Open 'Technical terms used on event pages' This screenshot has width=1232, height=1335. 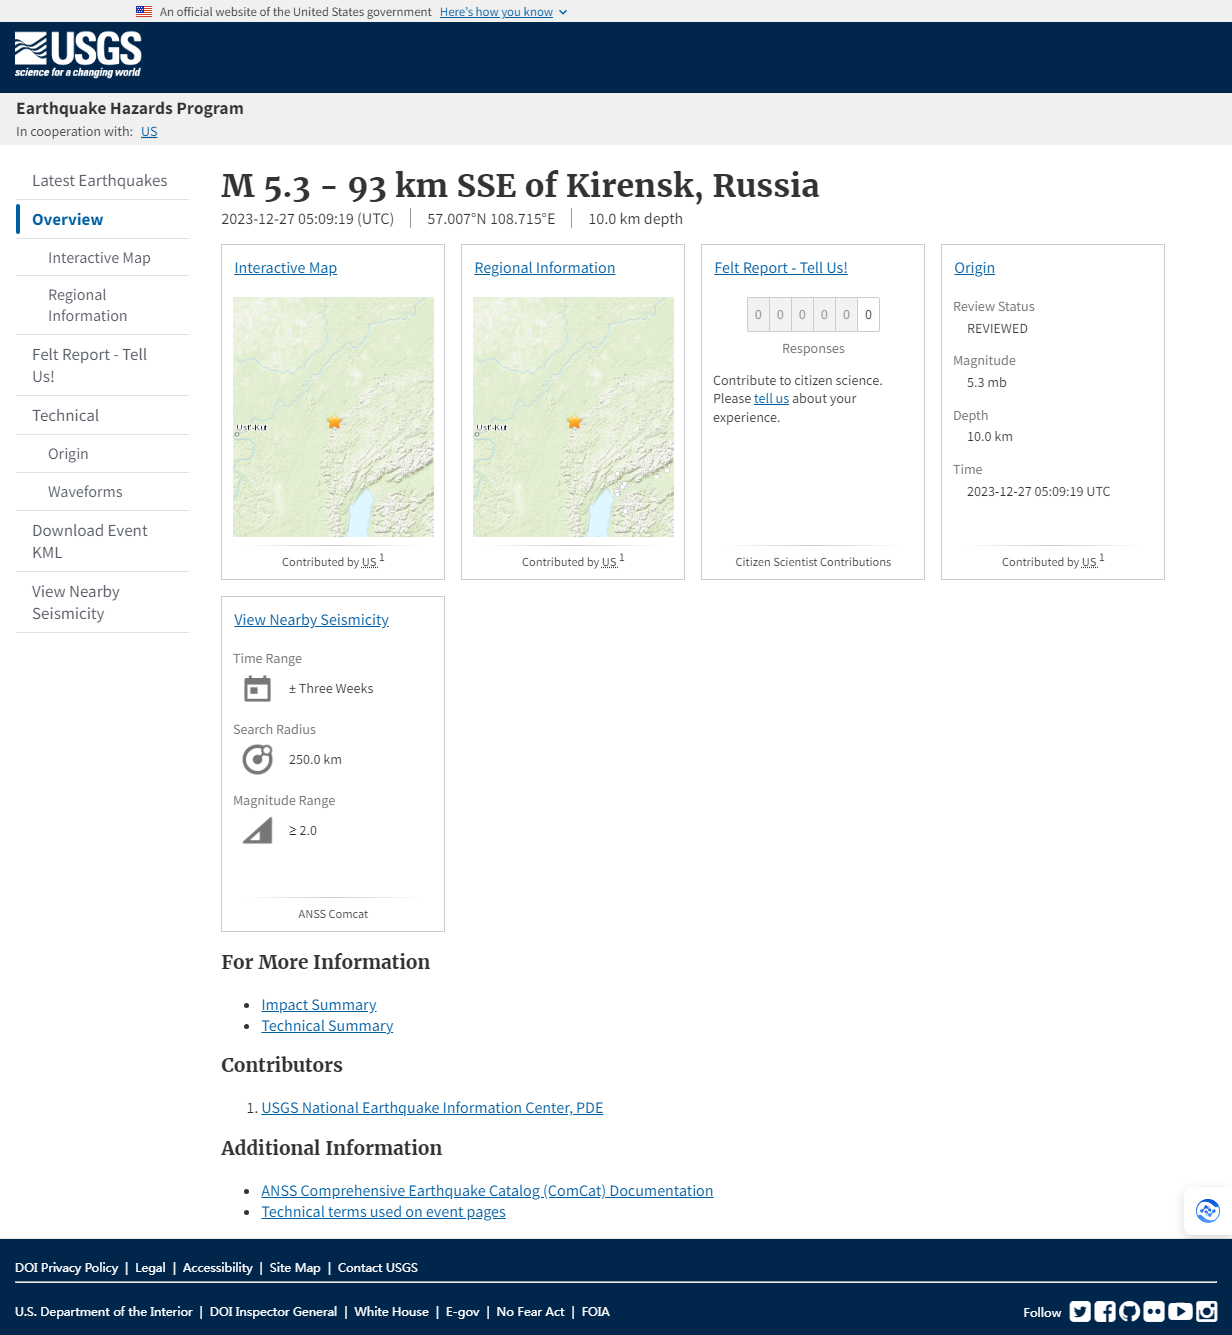(x=383, y=1212)
